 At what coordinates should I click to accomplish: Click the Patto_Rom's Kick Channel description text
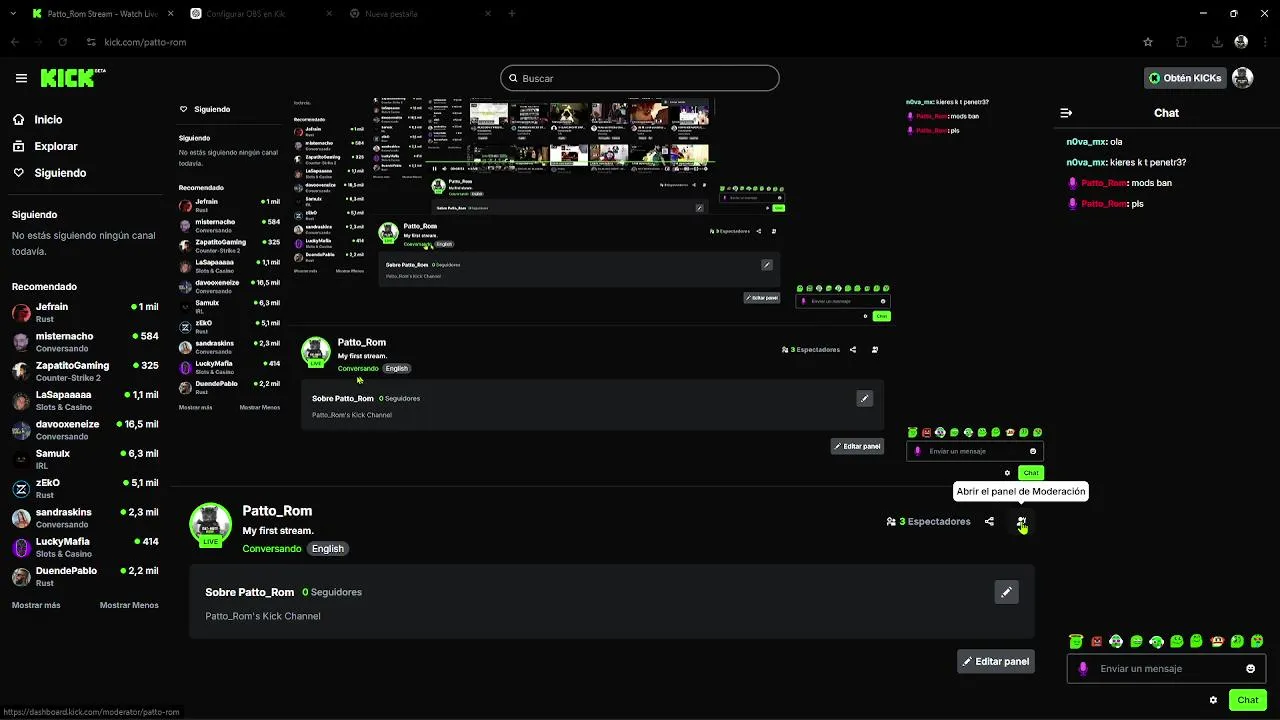pos(263,616)
